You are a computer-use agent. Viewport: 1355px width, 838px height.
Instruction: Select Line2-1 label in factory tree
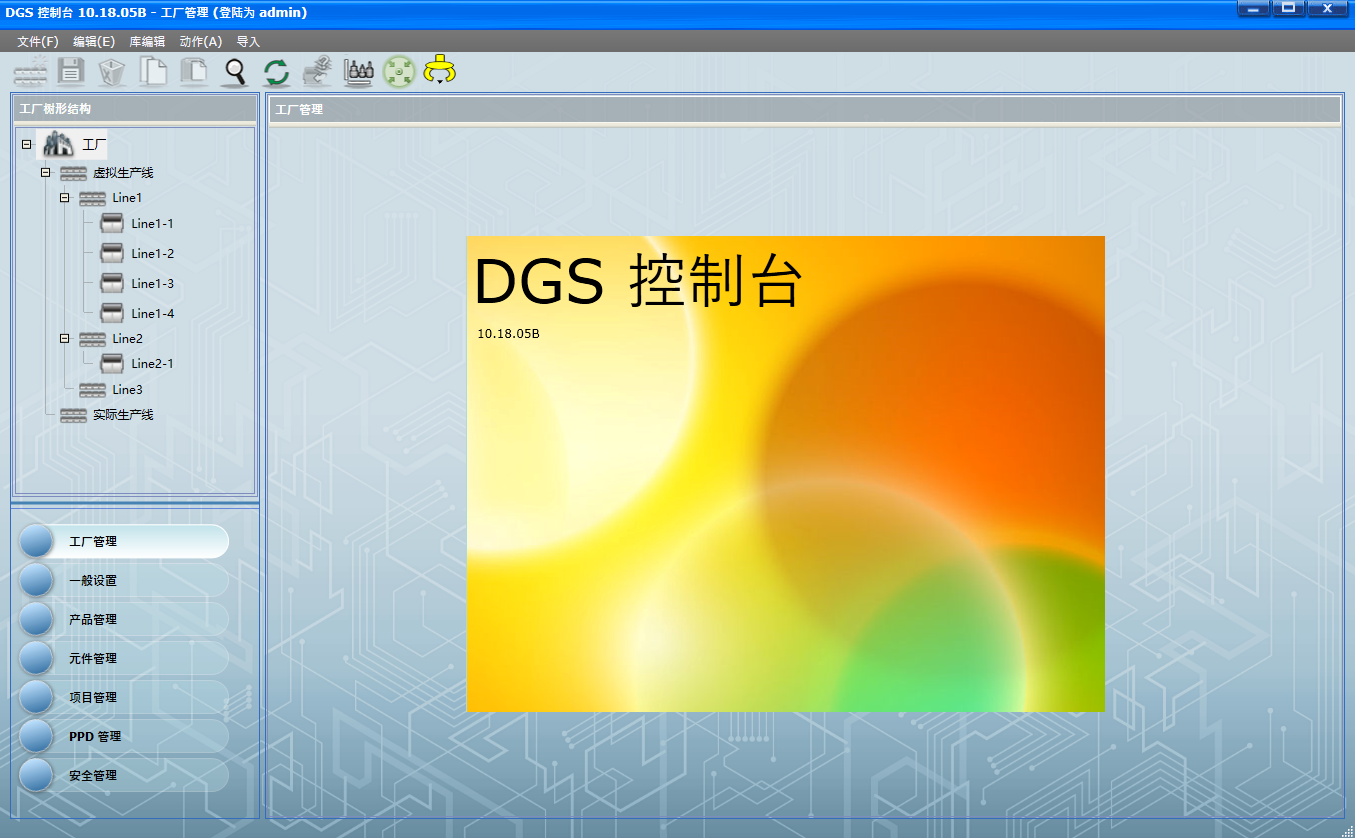point(152,363)
